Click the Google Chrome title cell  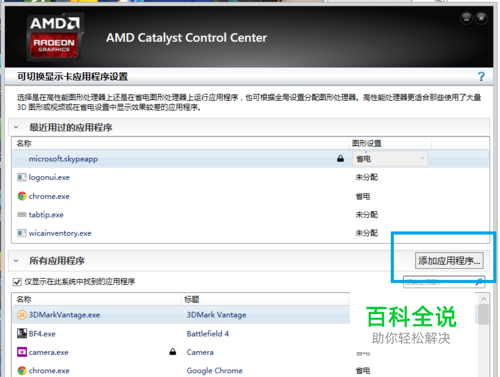coord(214,371)
